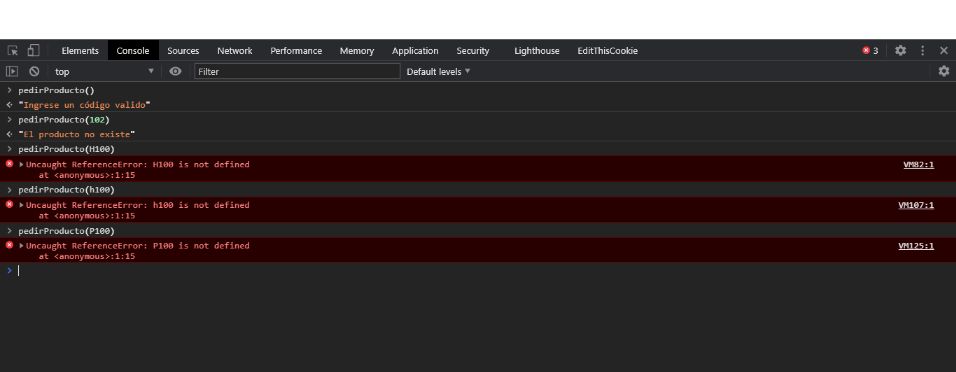Clear the console with the ban icon
This screenshot has height=372, width=956.
coord(34,71)
